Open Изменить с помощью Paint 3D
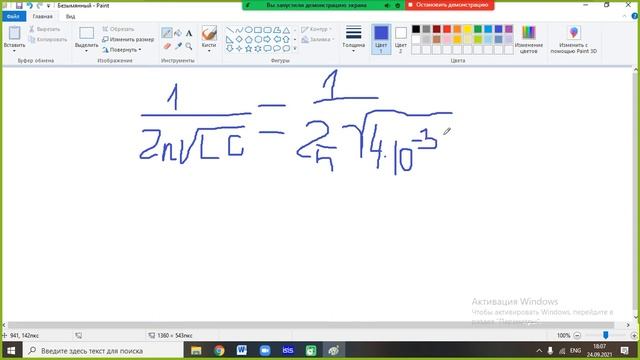 [x=573, y=39]
